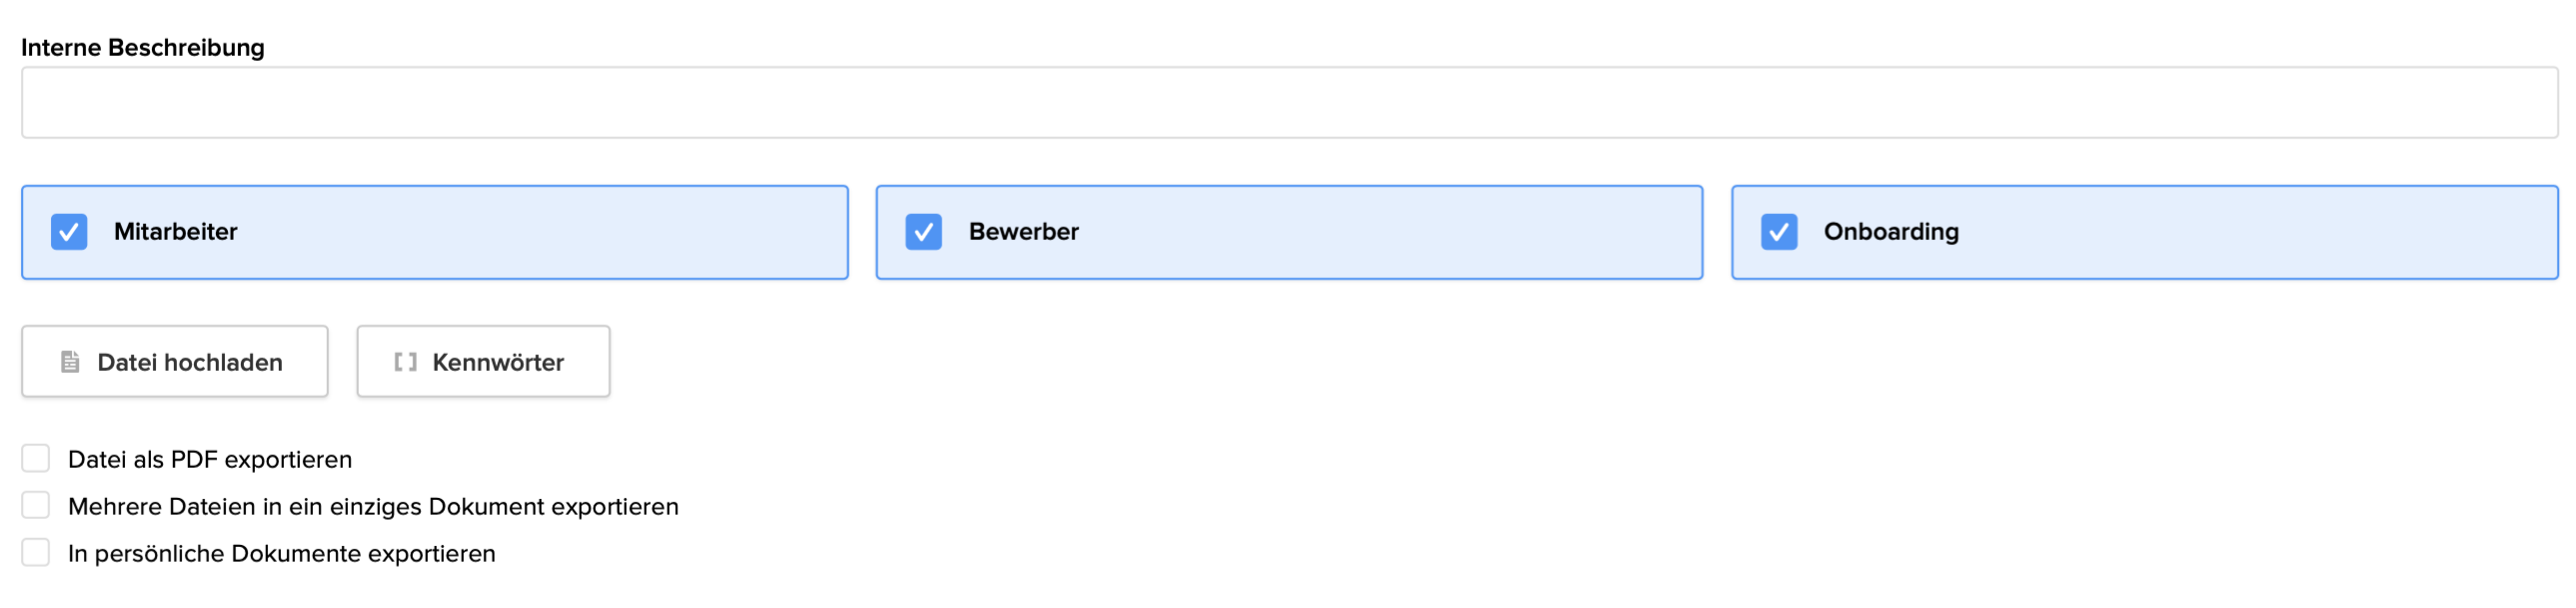Viewport: 2576px width, 608px height.
Task: Click the Datei hochladen button
Action: 174,361
